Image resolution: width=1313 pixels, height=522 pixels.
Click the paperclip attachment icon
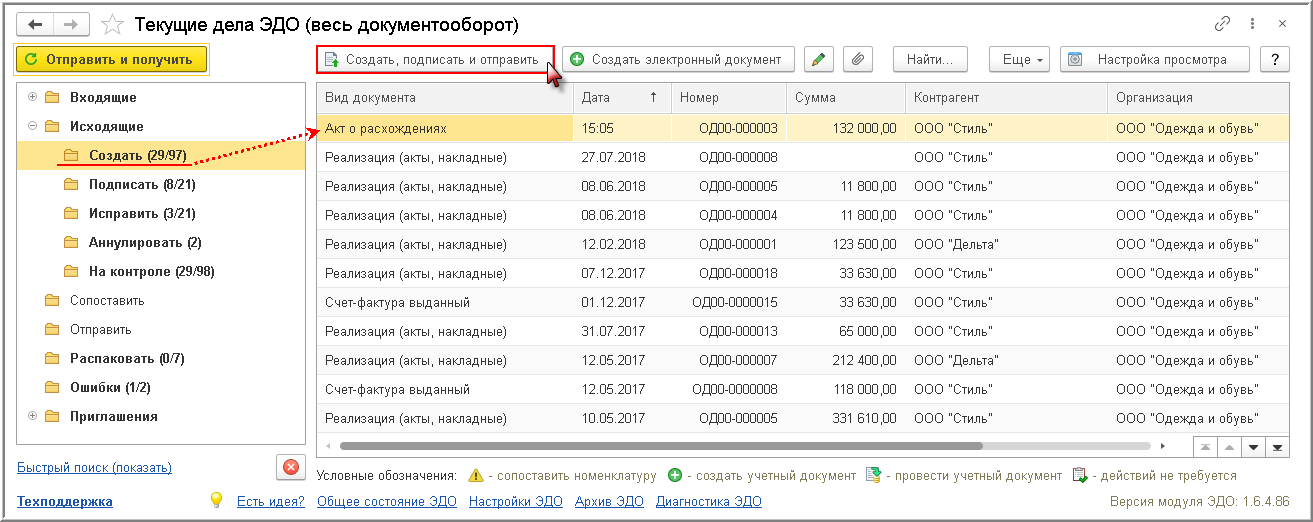(857, 59)
